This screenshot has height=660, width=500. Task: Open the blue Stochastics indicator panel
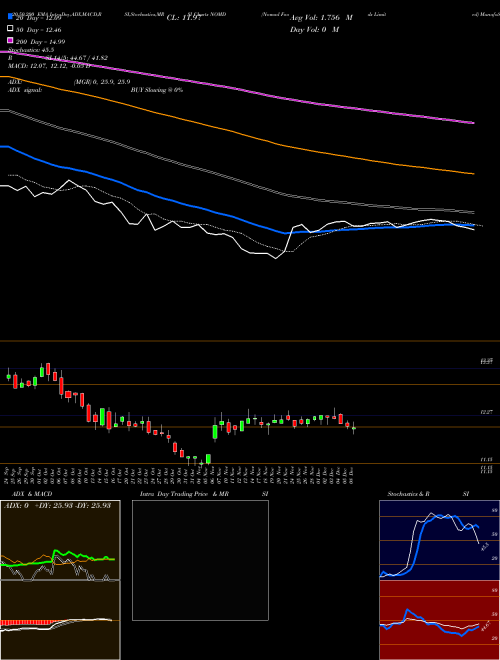439,540
